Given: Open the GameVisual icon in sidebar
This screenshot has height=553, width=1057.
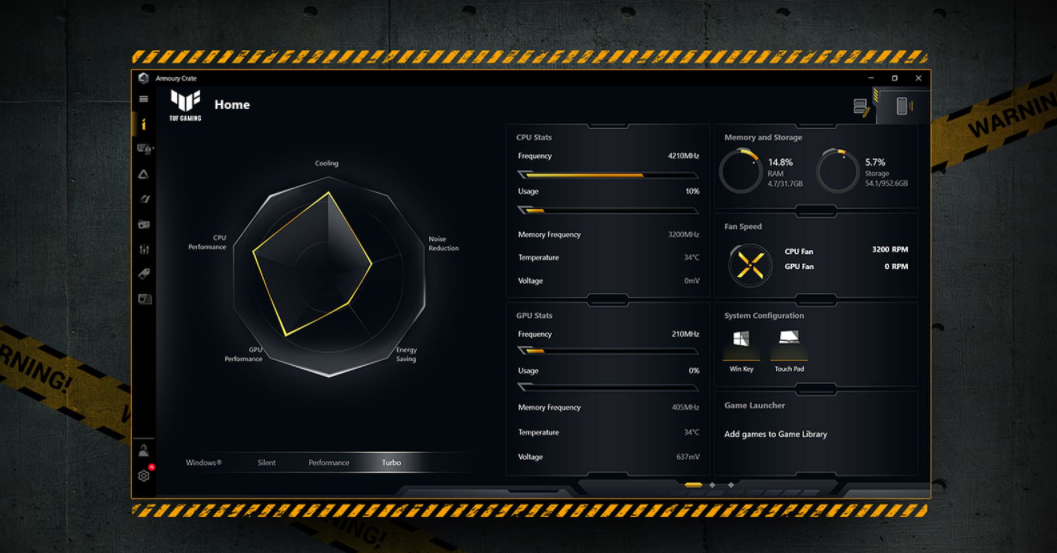Looking at the screenshot, I should click(x=144, y=199).
